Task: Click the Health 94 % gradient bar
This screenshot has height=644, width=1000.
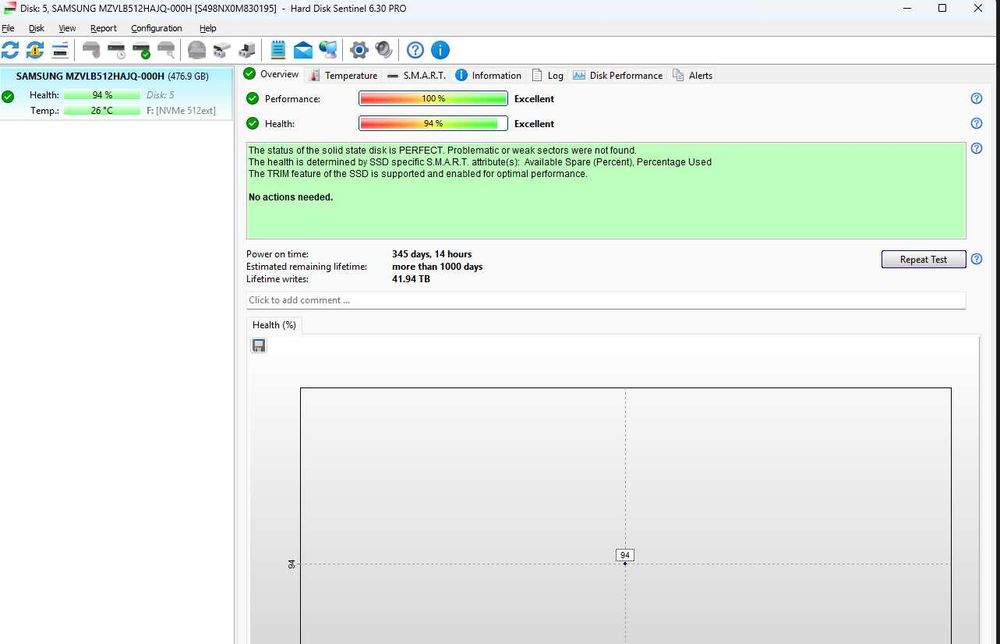Action: (x=433, y=123)
